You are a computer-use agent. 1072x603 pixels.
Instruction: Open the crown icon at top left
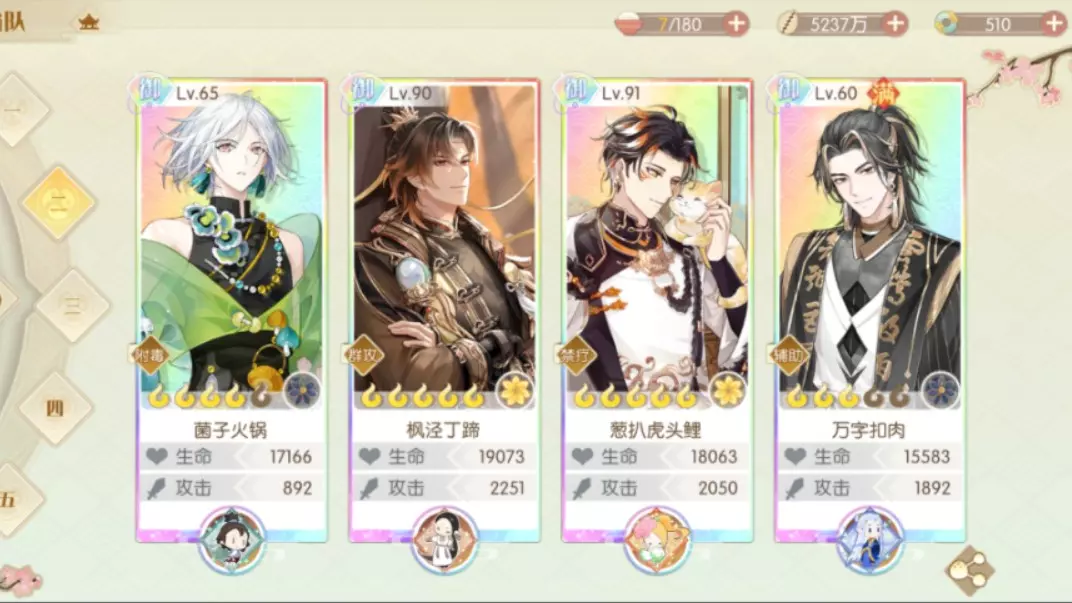point(88,23)
